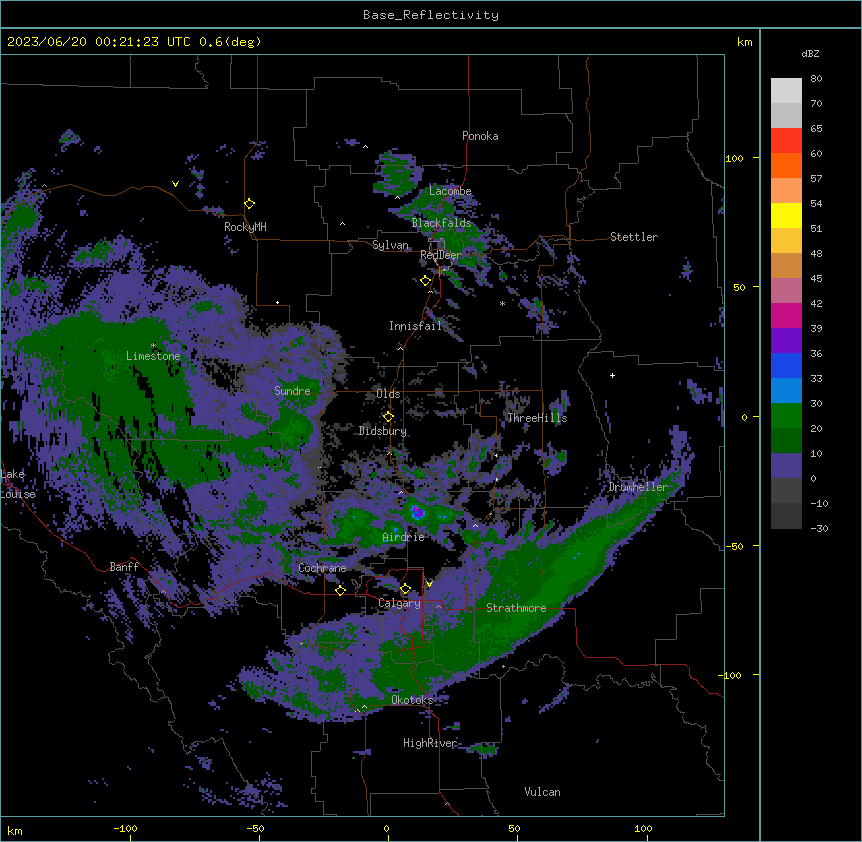The width and height of the screenshot is (862, 842).
Task: Click the yellow diamond marker above Didsbury
Action: click(388, 417)
